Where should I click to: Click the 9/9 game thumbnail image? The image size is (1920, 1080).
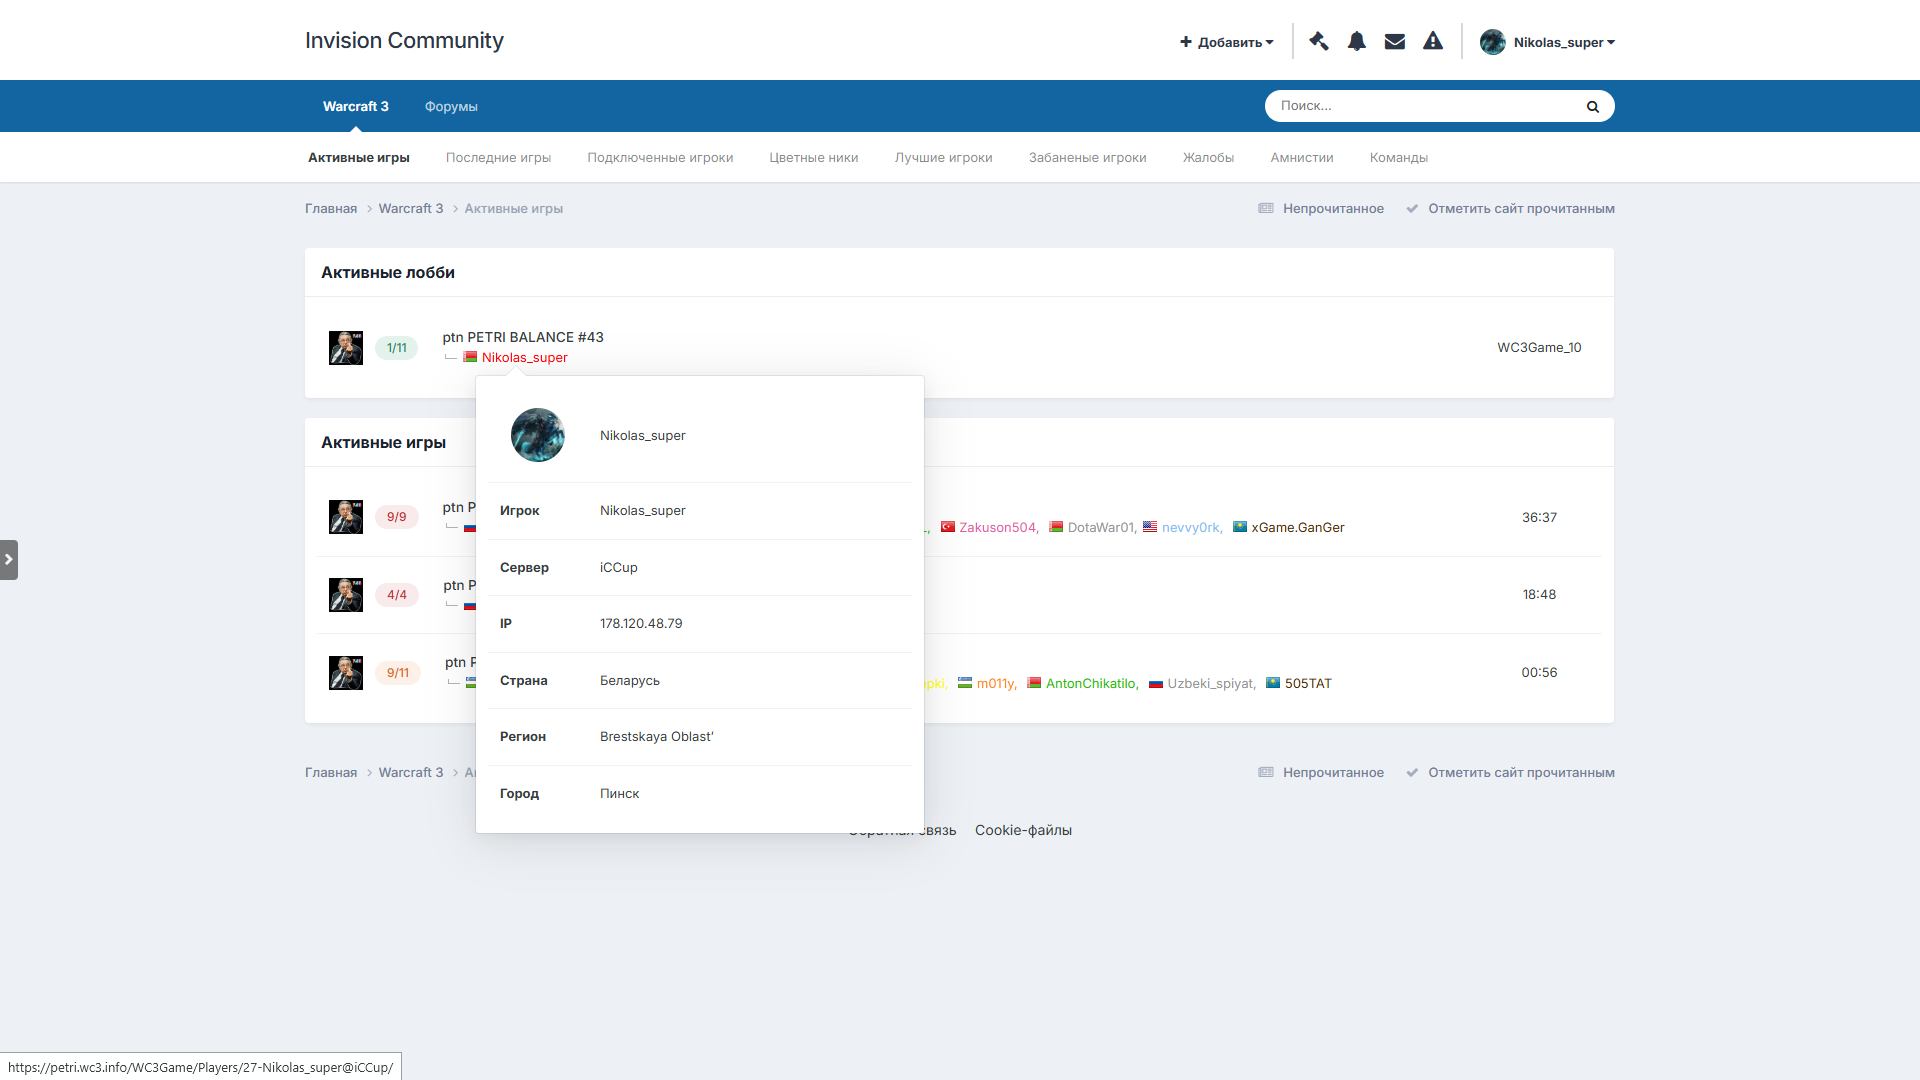[346, 517]
